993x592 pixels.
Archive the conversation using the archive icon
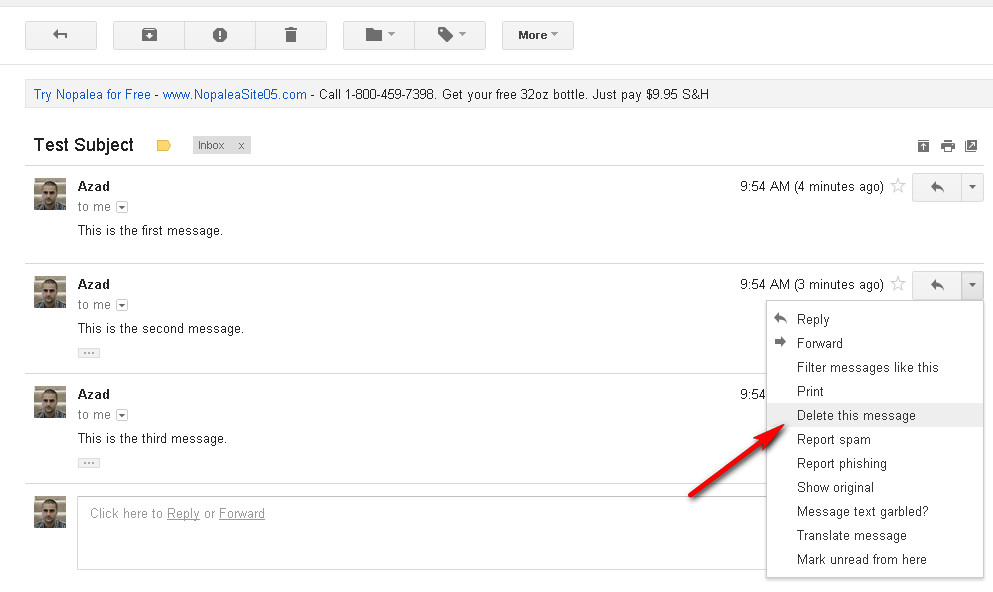pyautogui.click(x=149, y=35)
